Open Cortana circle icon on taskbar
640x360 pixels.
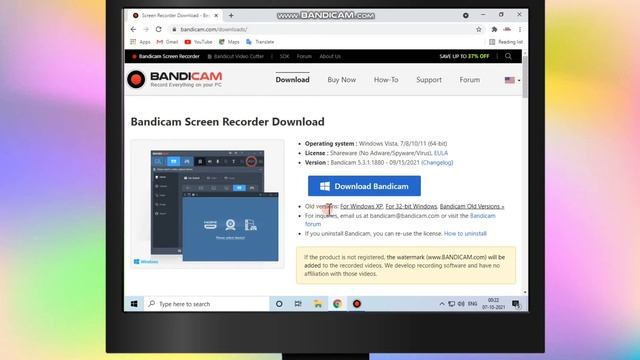279,304
